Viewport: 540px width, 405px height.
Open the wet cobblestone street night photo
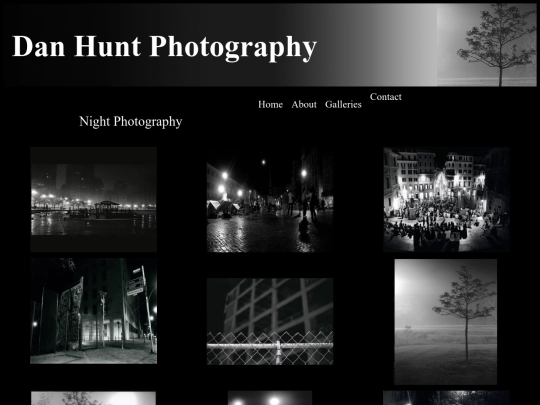pos(270,200)
